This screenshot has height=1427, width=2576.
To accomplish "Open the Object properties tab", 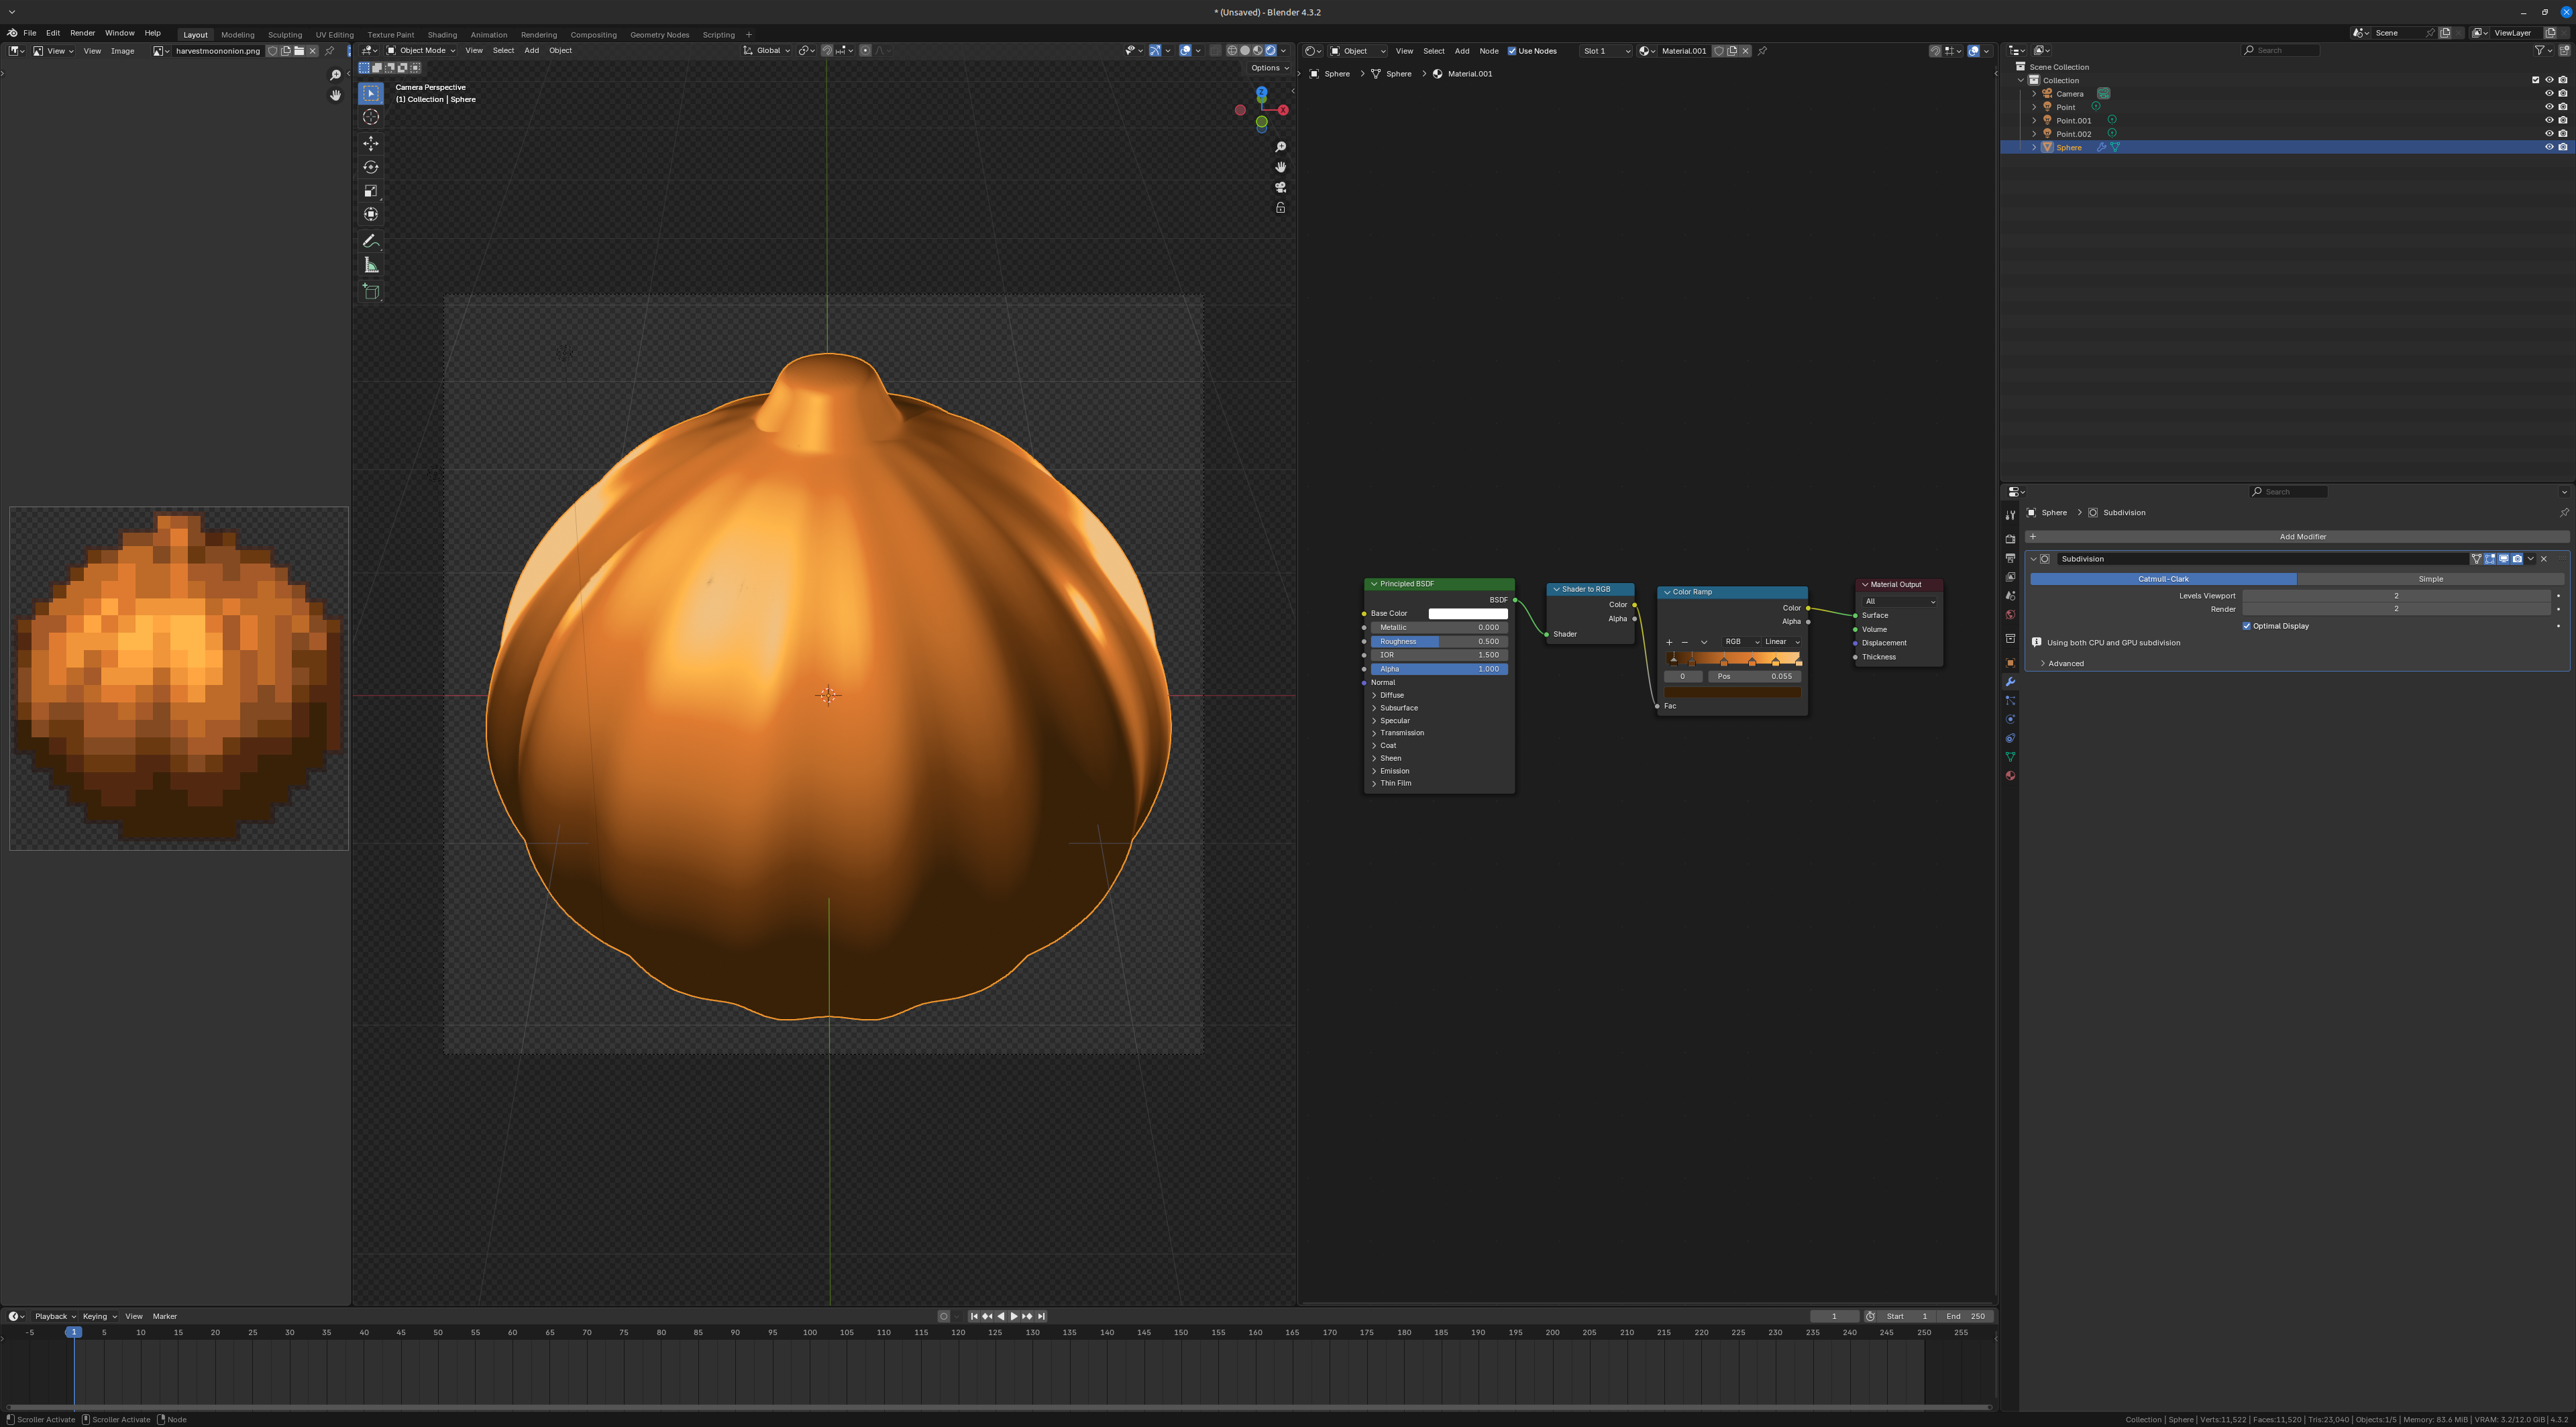I will (2010, 663).
